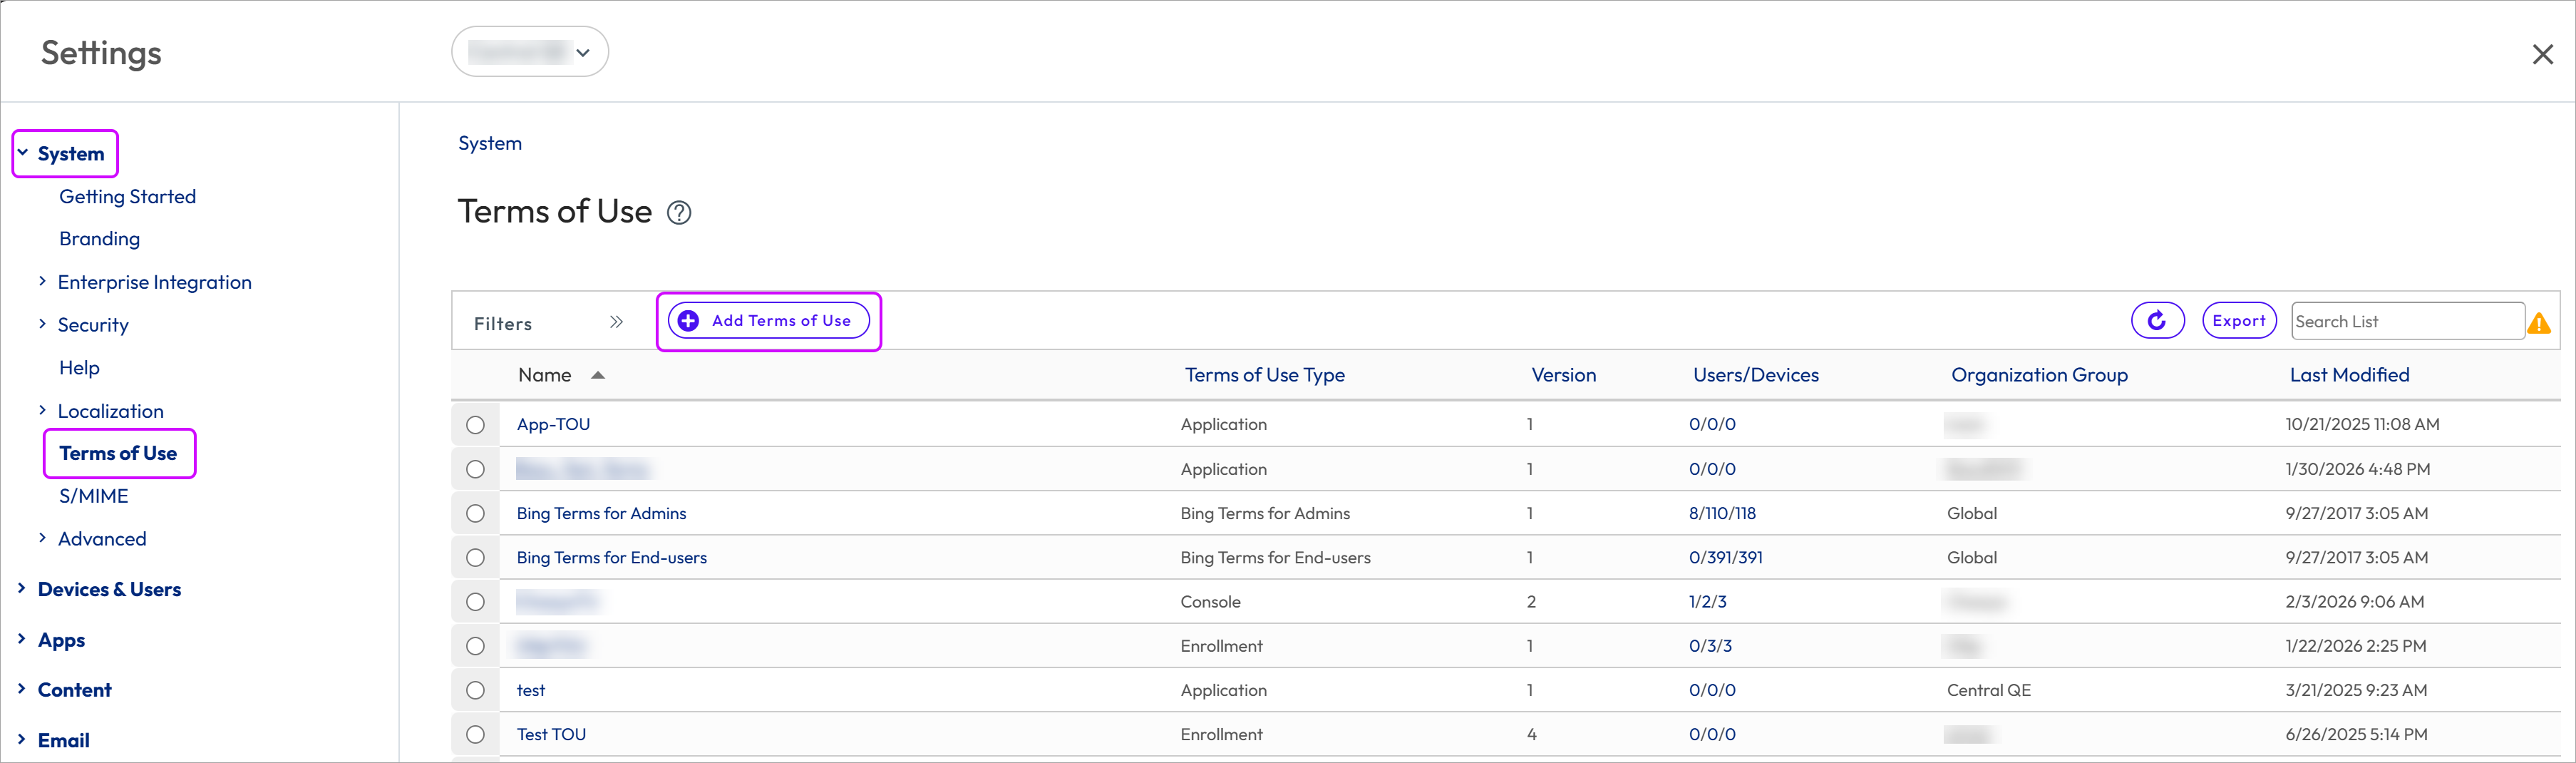Open the Help sidebar item
This screenshot has width=2576, height=763.
79,368
